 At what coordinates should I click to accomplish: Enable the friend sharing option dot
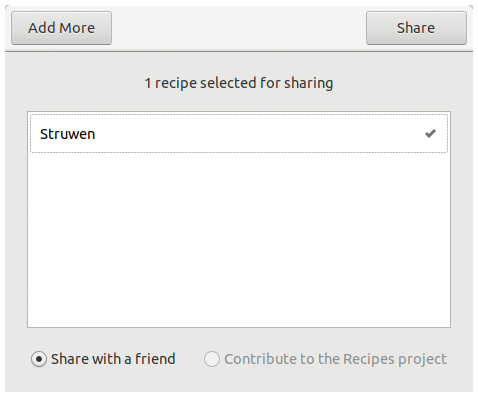click(x=39, y=359)
